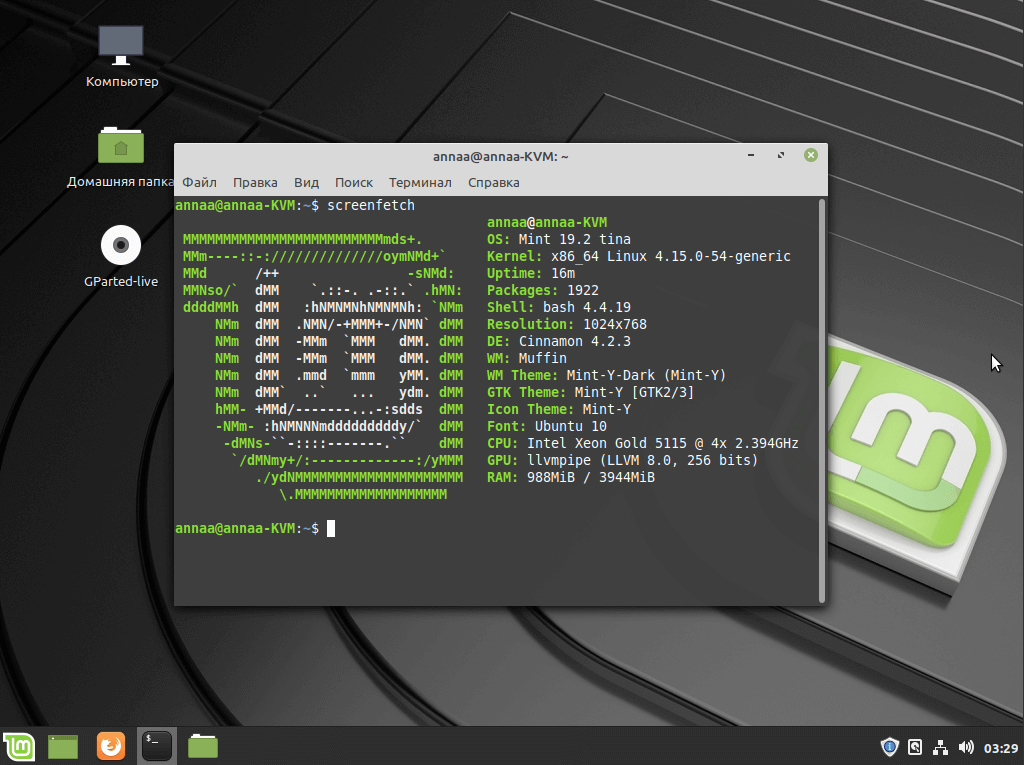Open the Правка menu
The height and width of the screenshot is (765, 1024).
point(255,182)
